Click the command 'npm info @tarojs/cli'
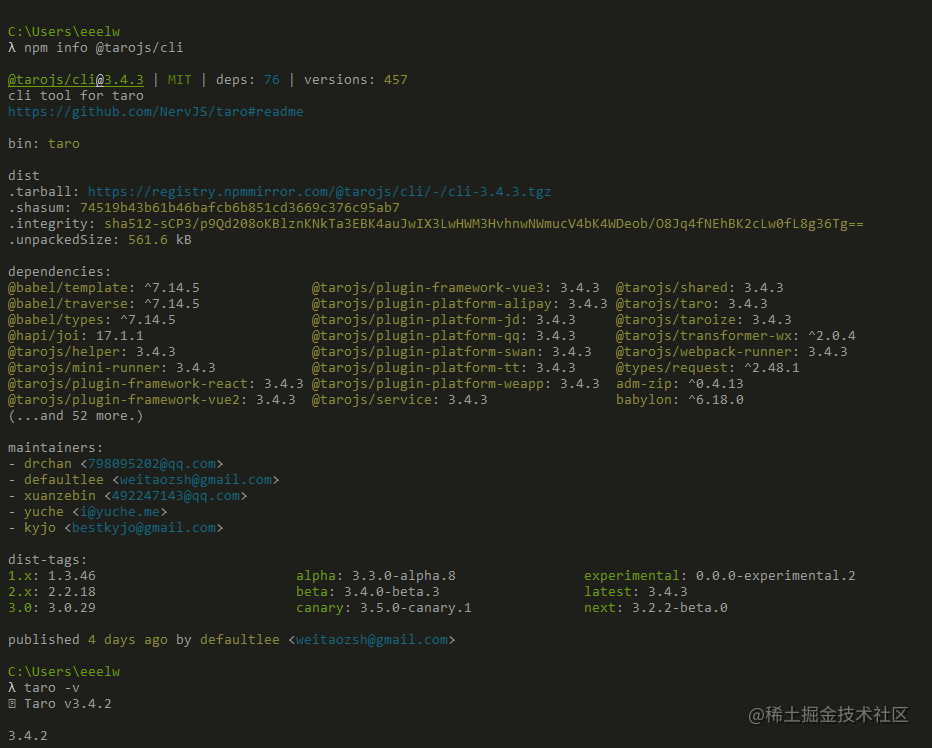932x748 pixels. pyautogui.click(x=103, y=48)
